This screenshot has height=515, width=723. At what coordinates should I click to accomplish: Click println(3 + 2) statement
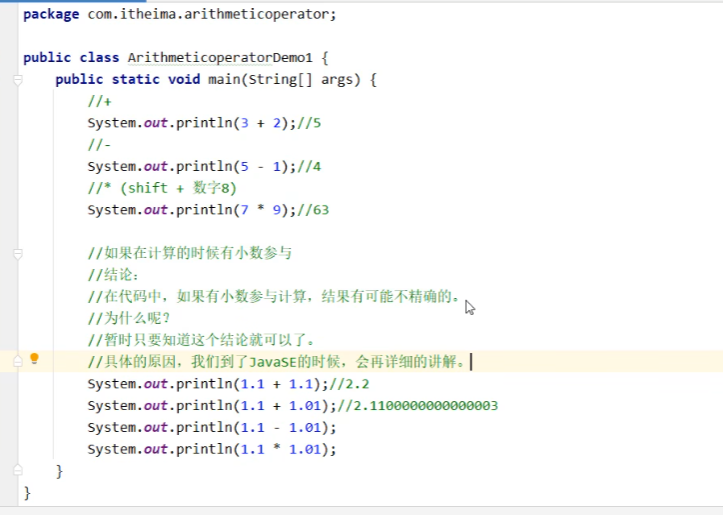click(192, 123)
